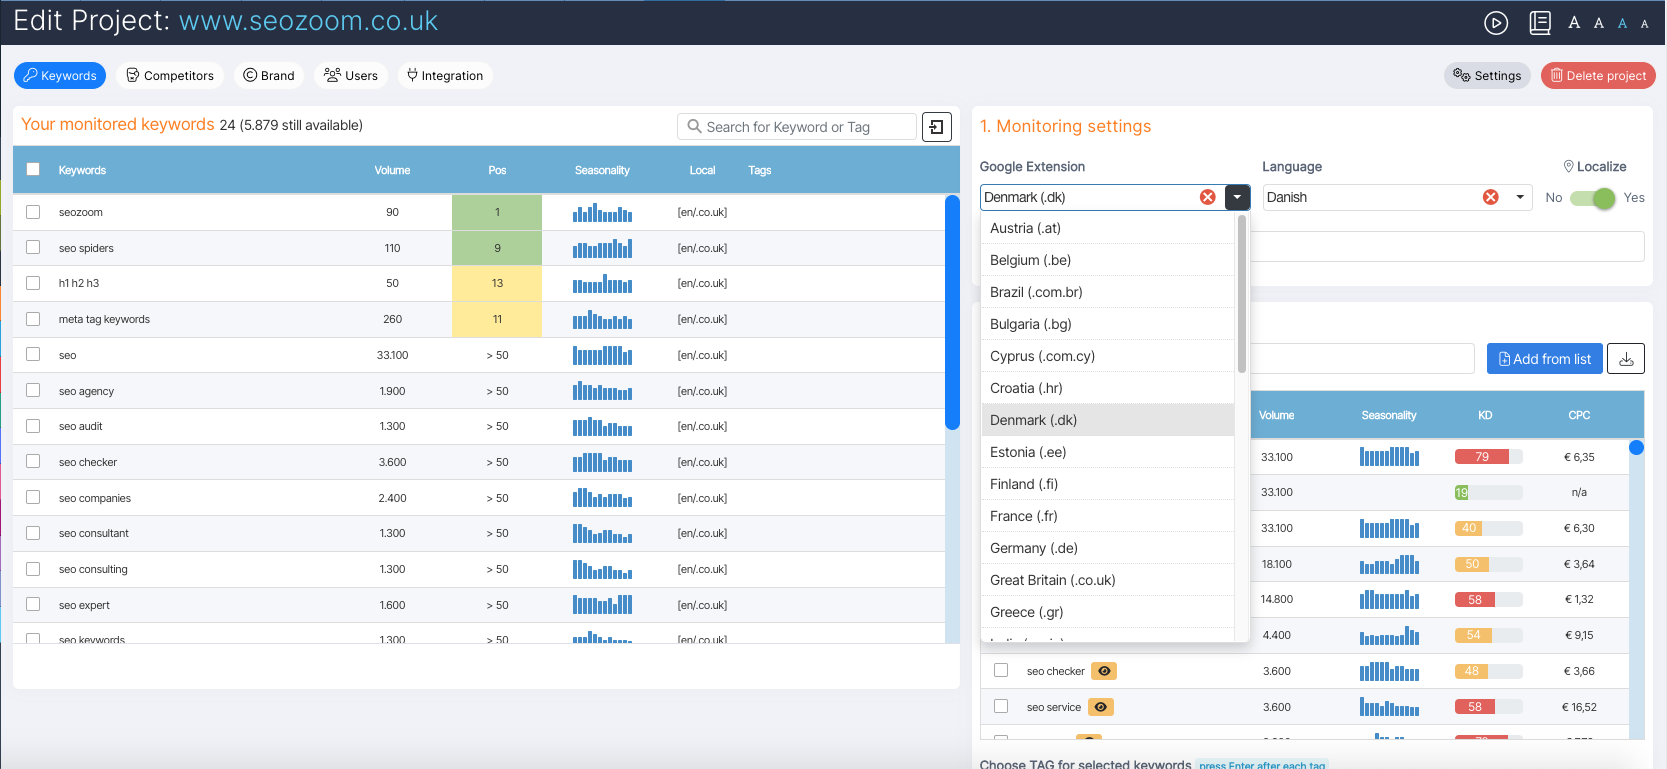
Task: Click the play tutorial video icon
Action: pyautogui.click(x=1495, y=23)
